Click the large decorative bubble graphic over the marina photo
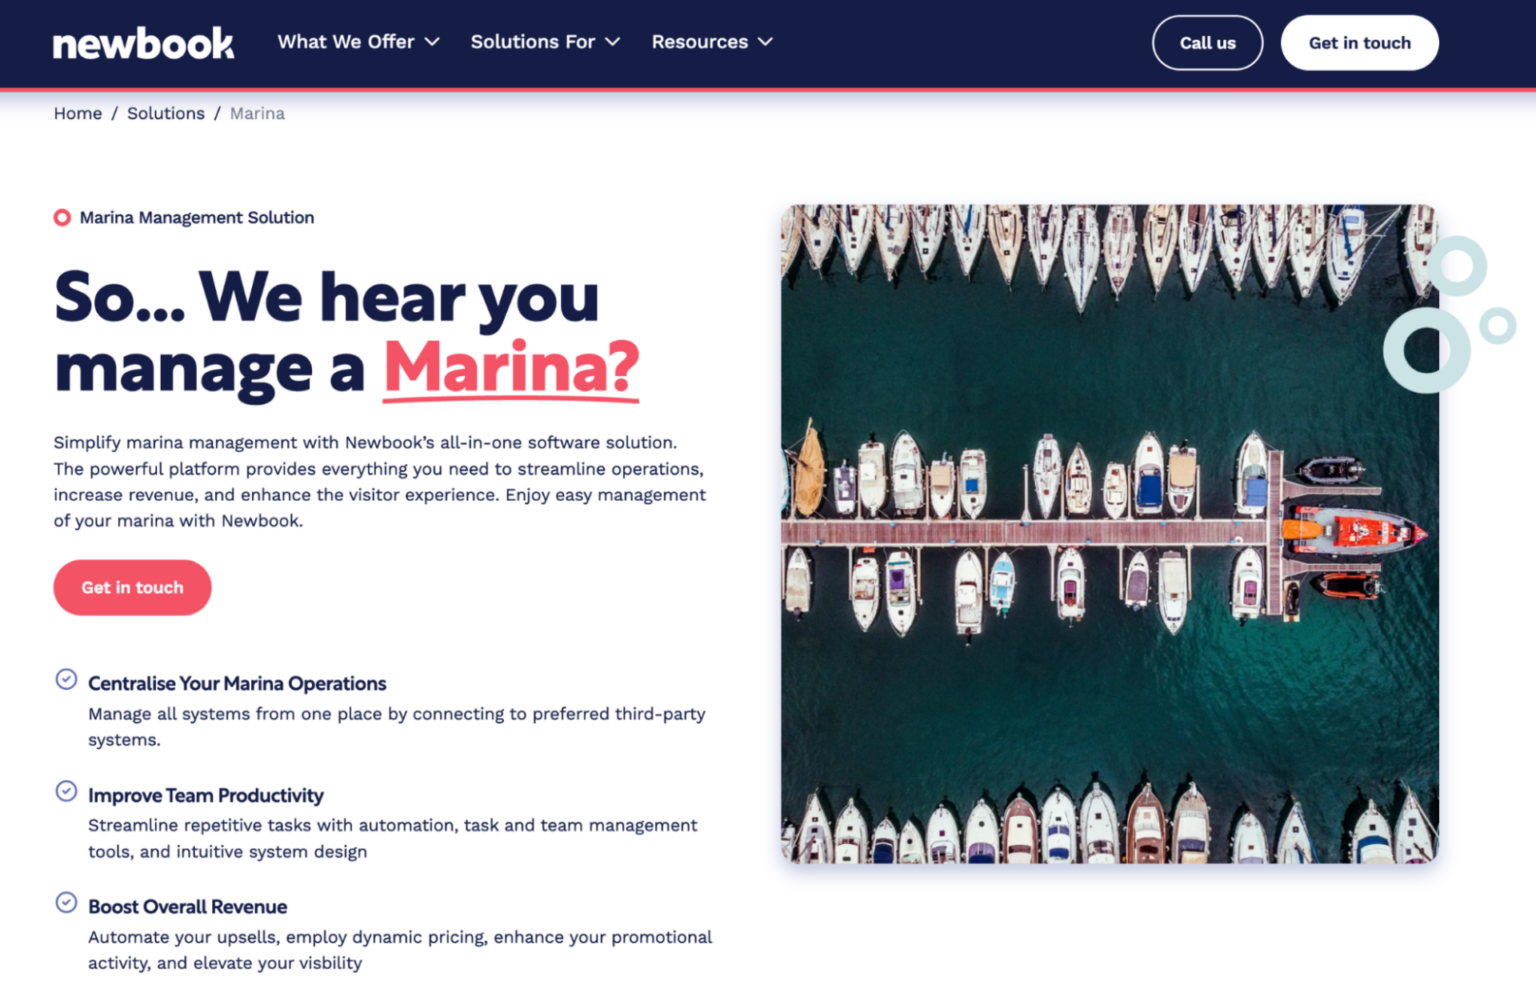The height and width of the screenshot is (1001, 1536). click(1428, 351)
